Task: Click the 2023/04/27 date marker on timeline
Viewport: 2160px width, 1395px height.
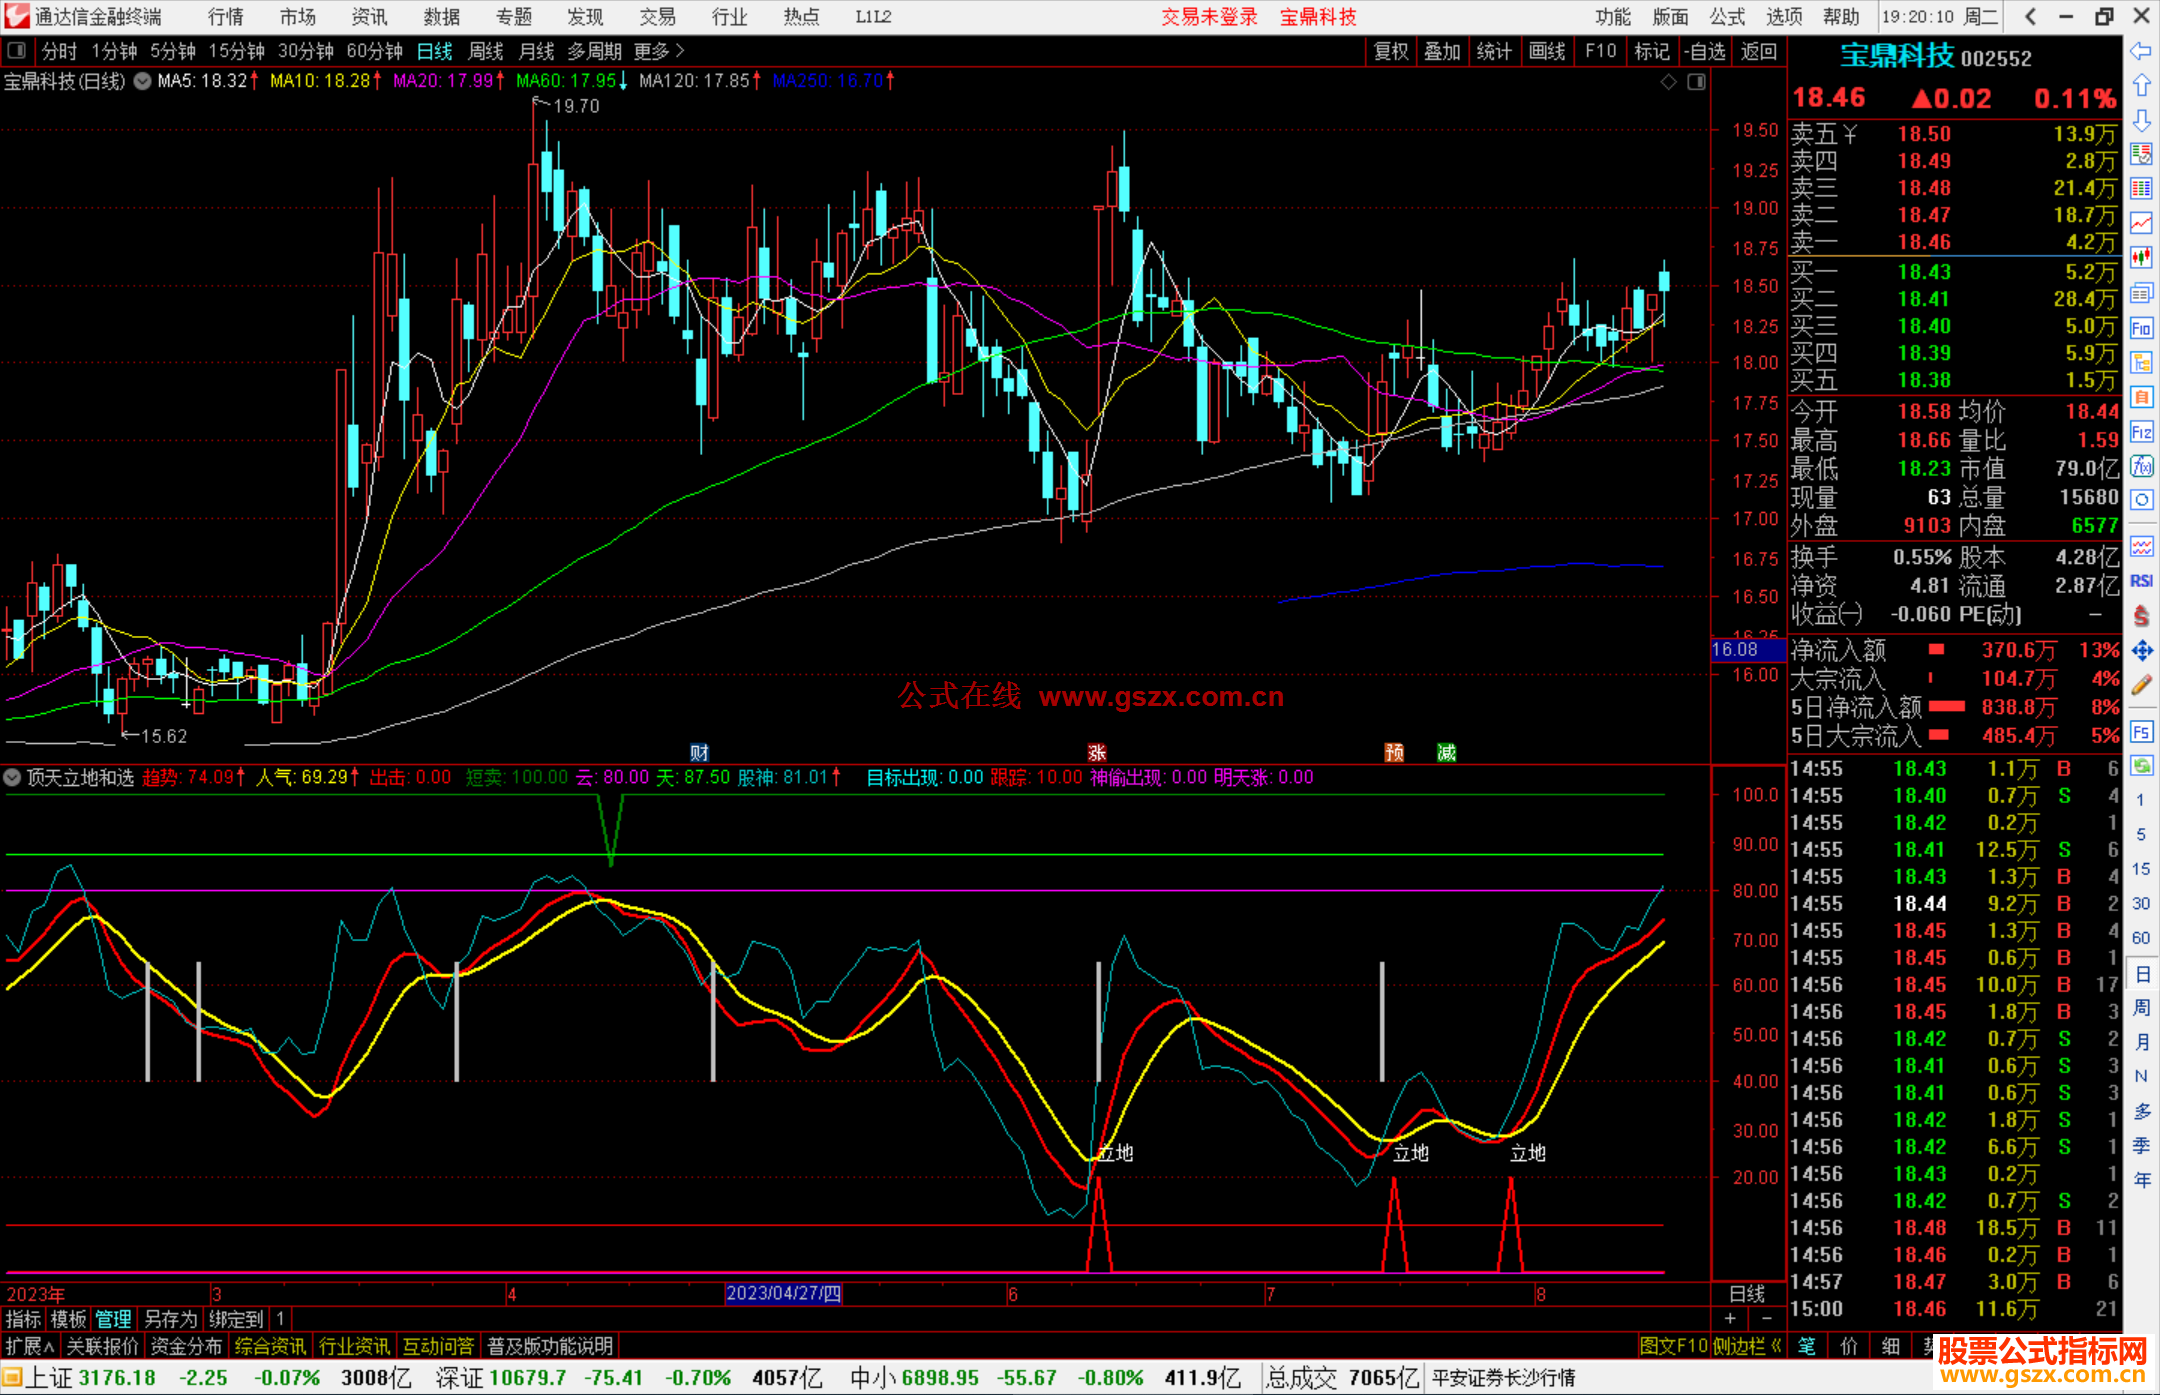Action: pos(783,1293)
